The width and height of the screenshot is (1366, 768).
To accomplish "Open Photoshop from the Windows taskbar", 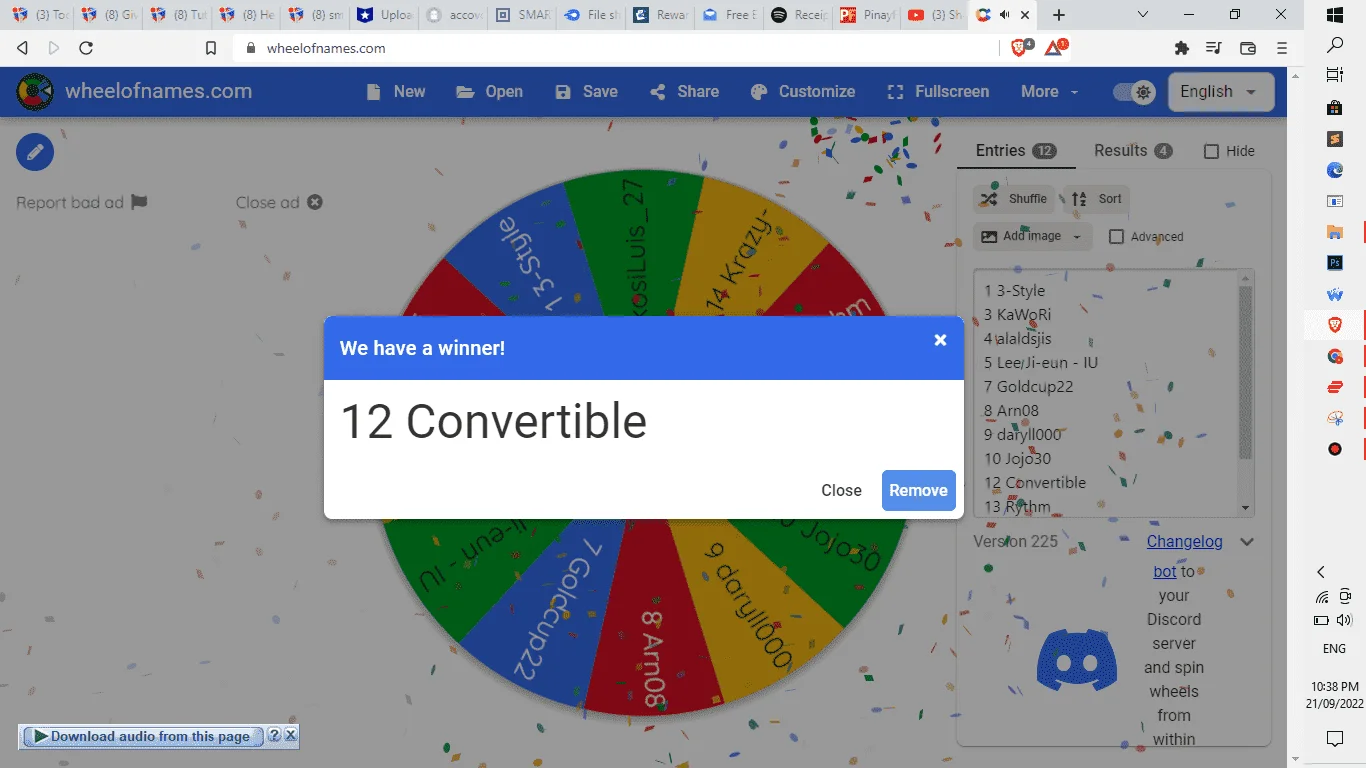I will pyautogui.click(x=1335, y=263).
